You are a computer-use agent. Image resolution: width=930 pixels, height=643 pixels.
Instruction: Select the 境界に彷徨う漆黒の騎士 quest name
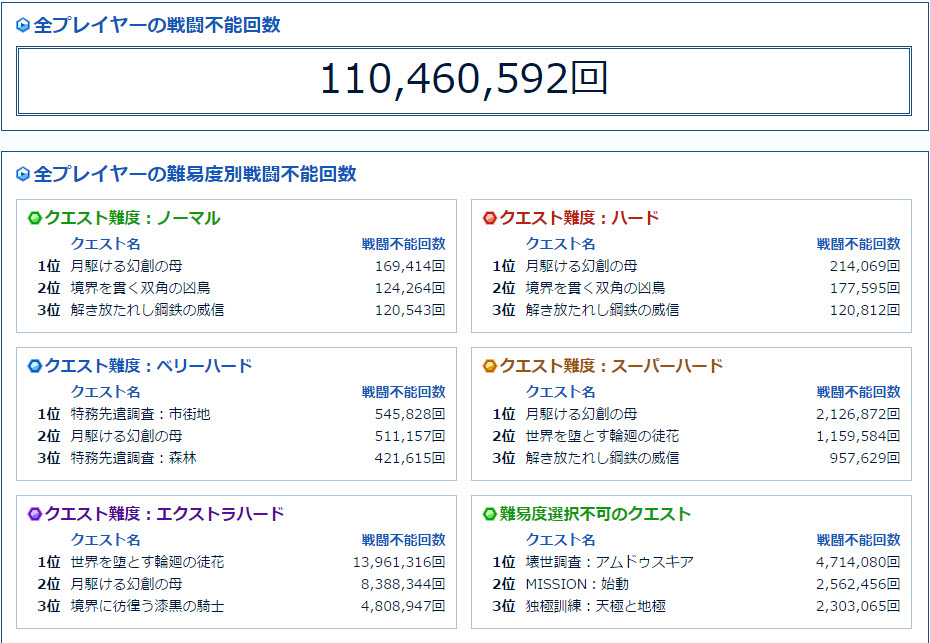147,606
